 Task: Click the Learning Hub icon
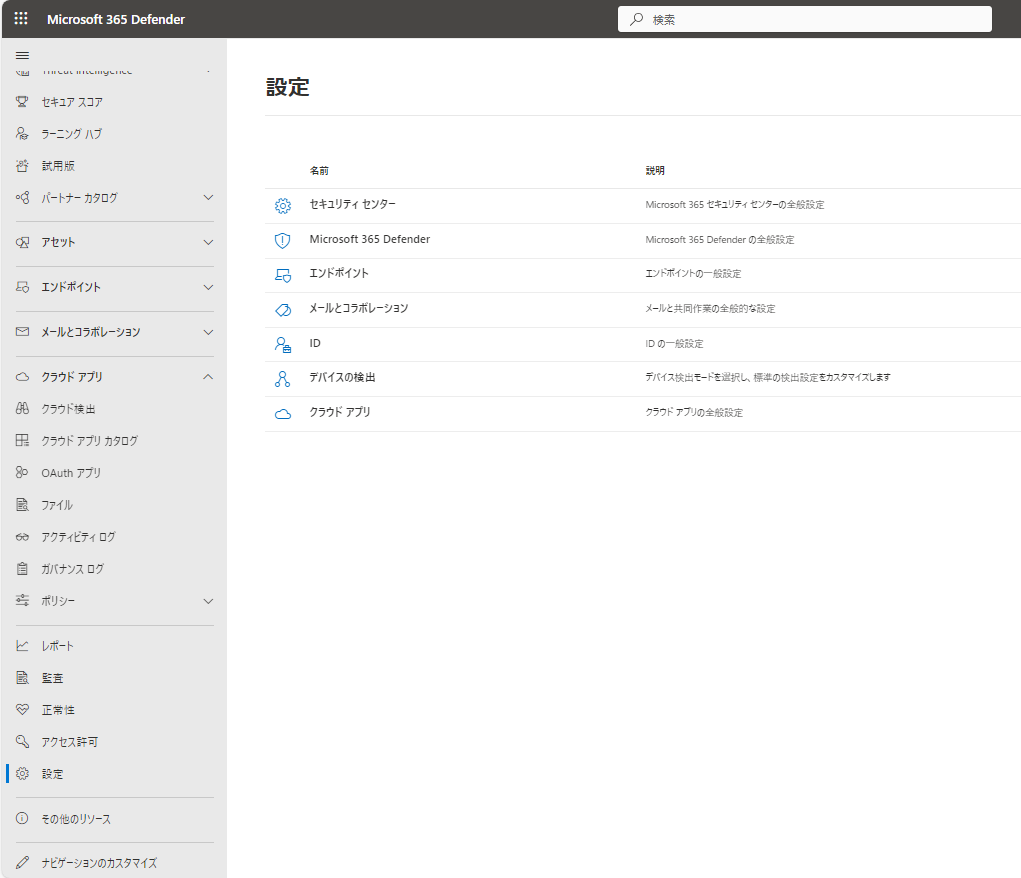point(22,134)
